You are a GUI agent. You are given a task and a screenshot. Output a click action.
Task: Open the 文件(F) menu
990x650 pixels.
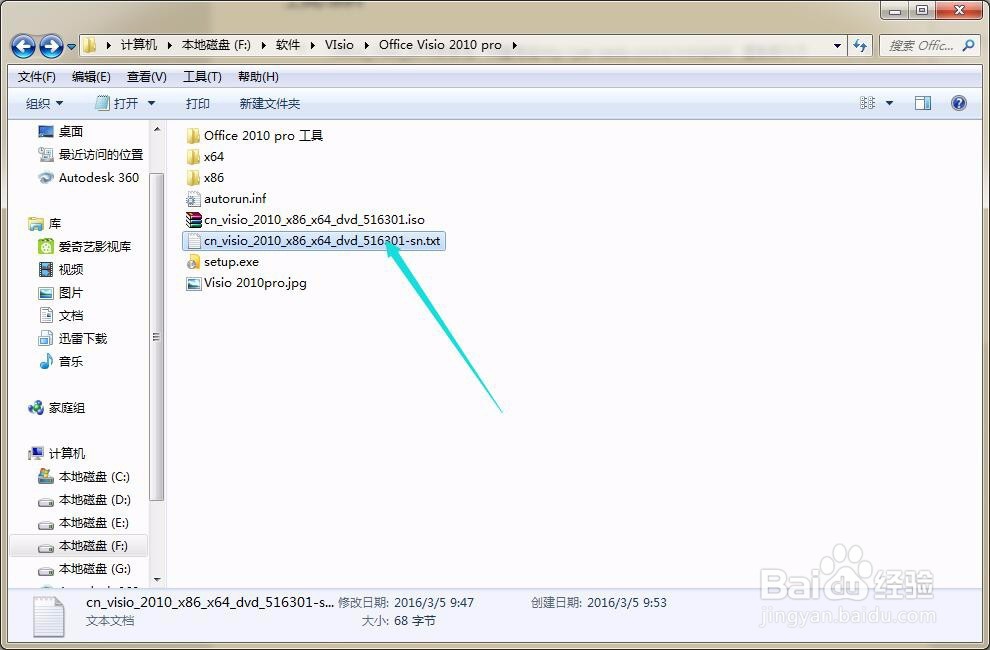tap(37, 77)
